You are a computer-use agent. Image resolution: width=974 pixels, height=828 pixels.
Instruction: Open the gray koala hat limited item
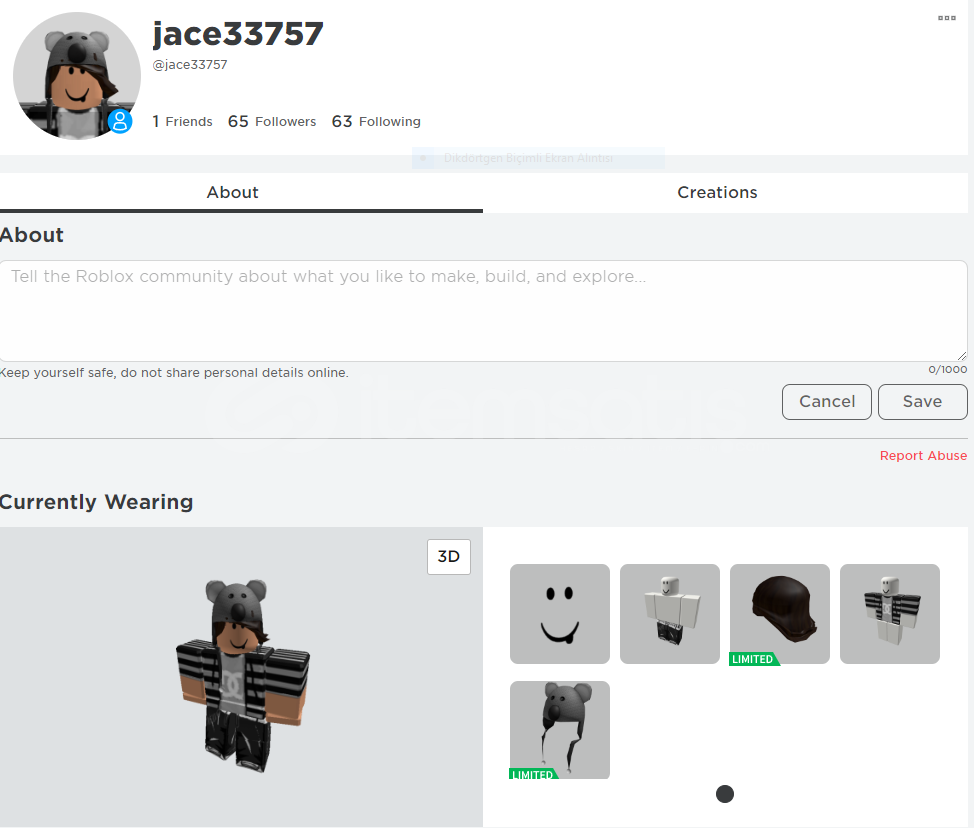(560, 730)
